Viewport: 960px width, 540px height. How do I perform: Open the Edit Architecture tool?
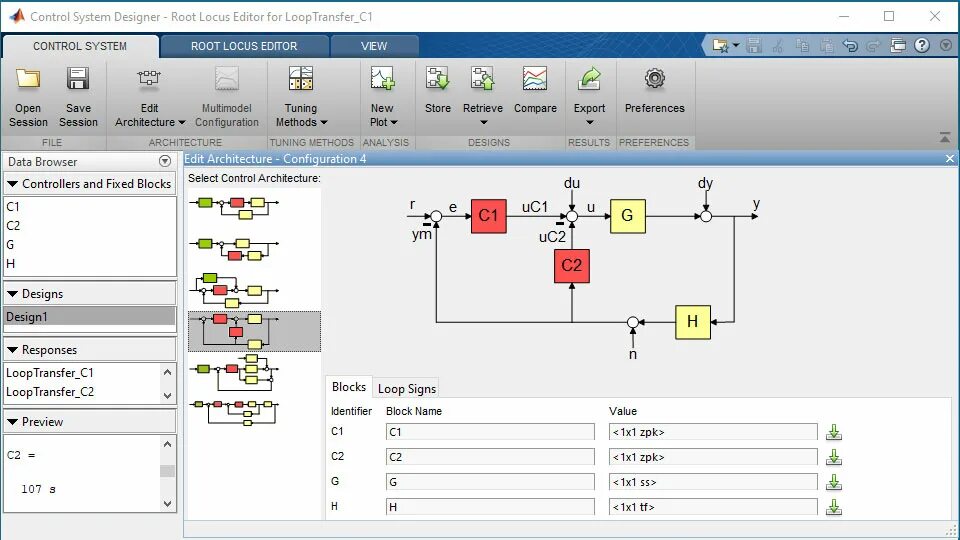(x=149, y=97)
